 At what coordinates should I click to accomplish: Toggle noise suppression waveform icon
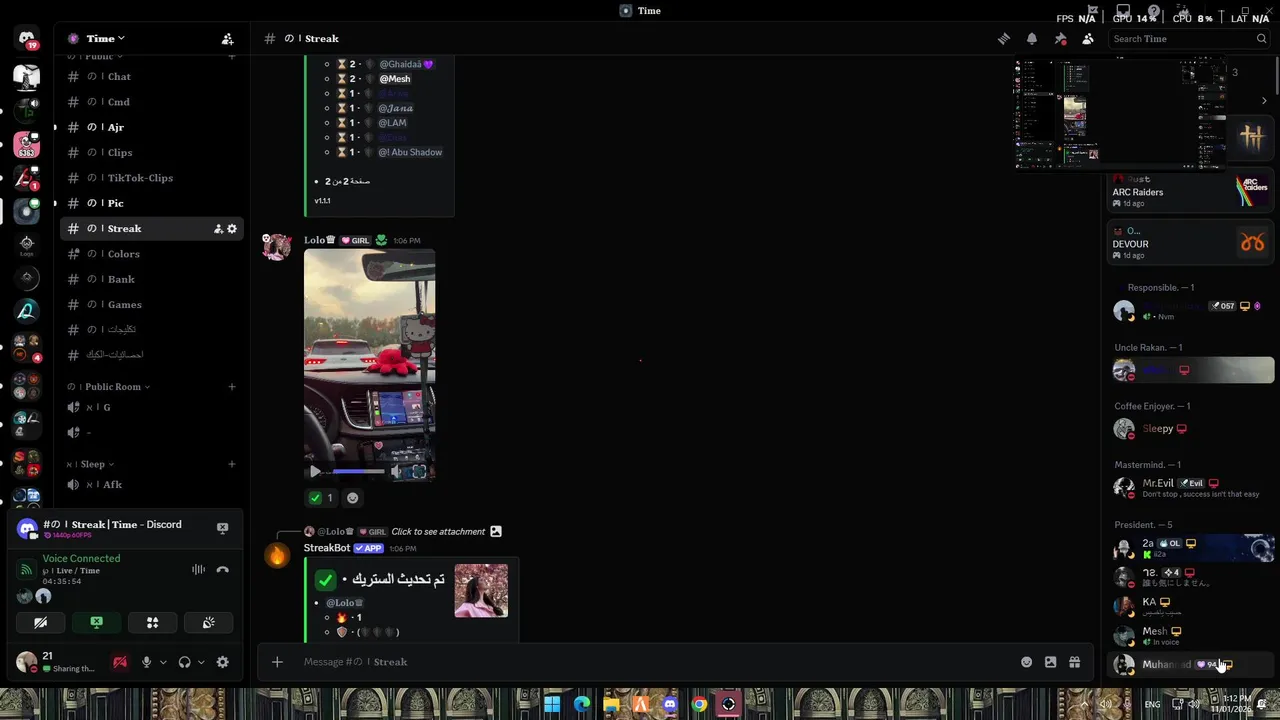coord(198,569)
